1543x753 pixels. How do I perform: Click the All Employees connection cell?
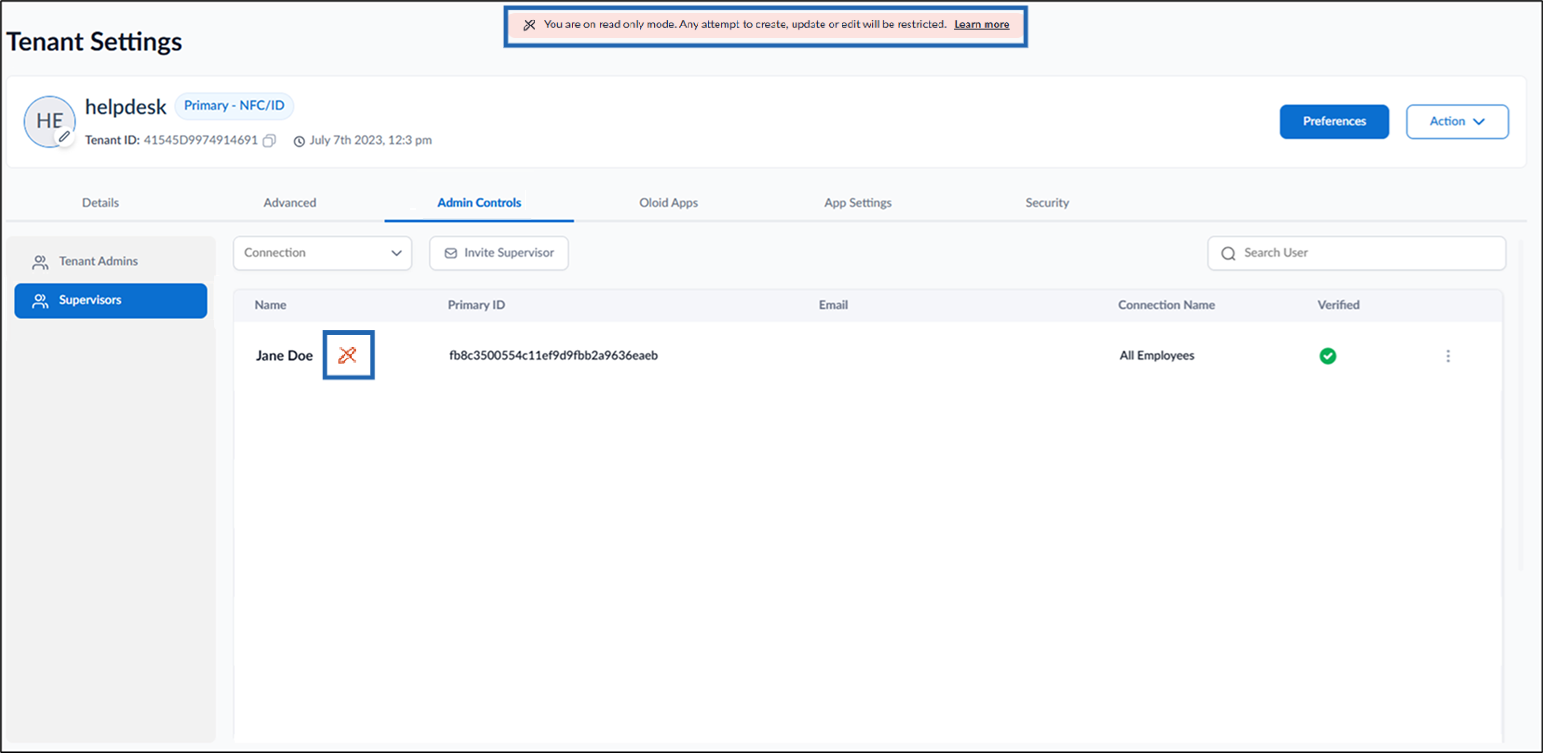[x=1157, y=356]
